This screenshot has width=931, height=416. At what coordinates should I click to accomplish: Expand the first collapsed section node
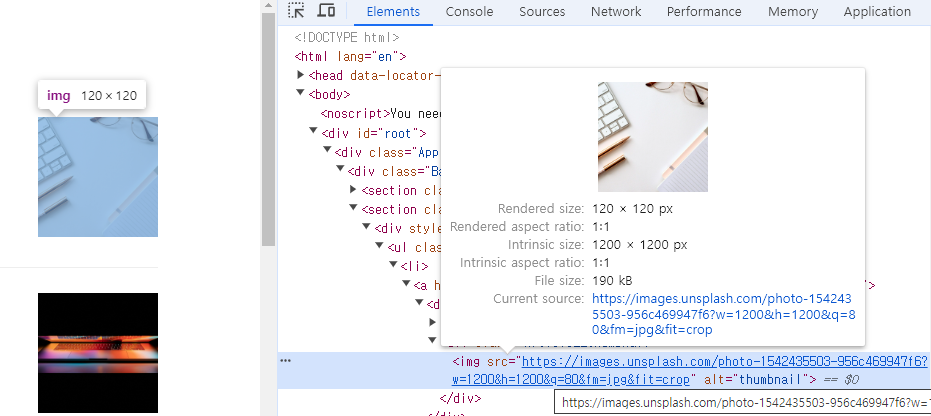pyautogui.click(x=353, y=189)
